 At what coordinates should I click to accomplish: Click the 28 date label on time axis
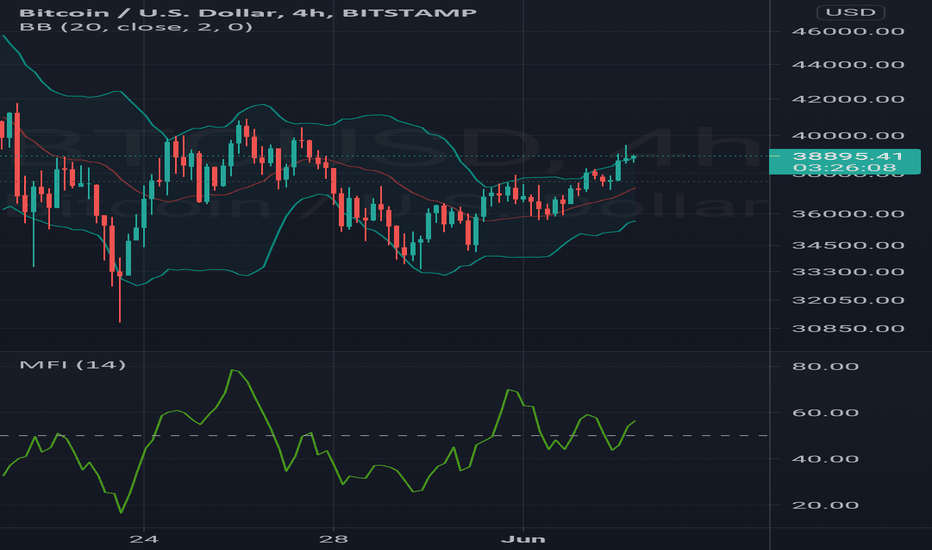333,539
